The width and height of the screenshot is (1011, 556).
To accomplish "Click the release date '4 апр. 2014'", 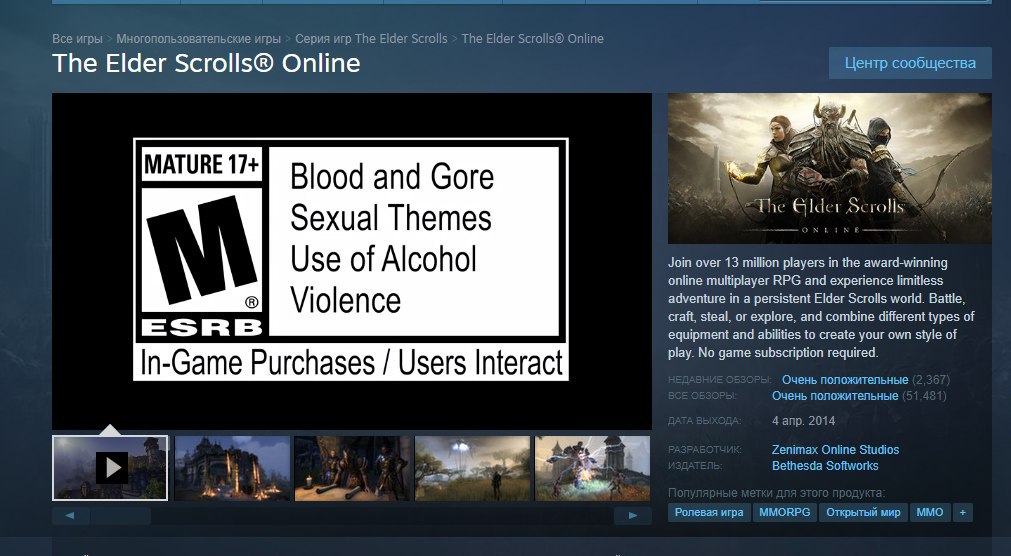I will (x=803, y=421).
